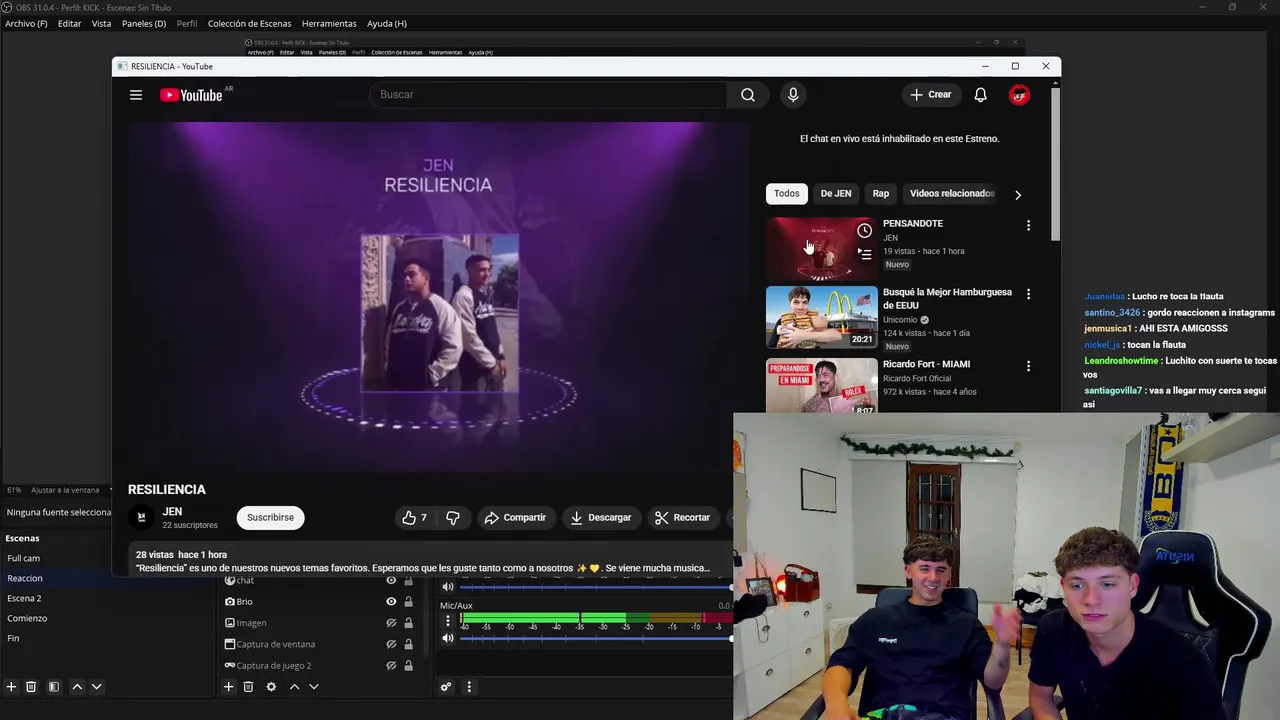Image resolution: width=1280 pixels, height=720 pixels.
Task: Start voice search with the microphone icon
Action: pyautogui.click(x=793, y=95)
